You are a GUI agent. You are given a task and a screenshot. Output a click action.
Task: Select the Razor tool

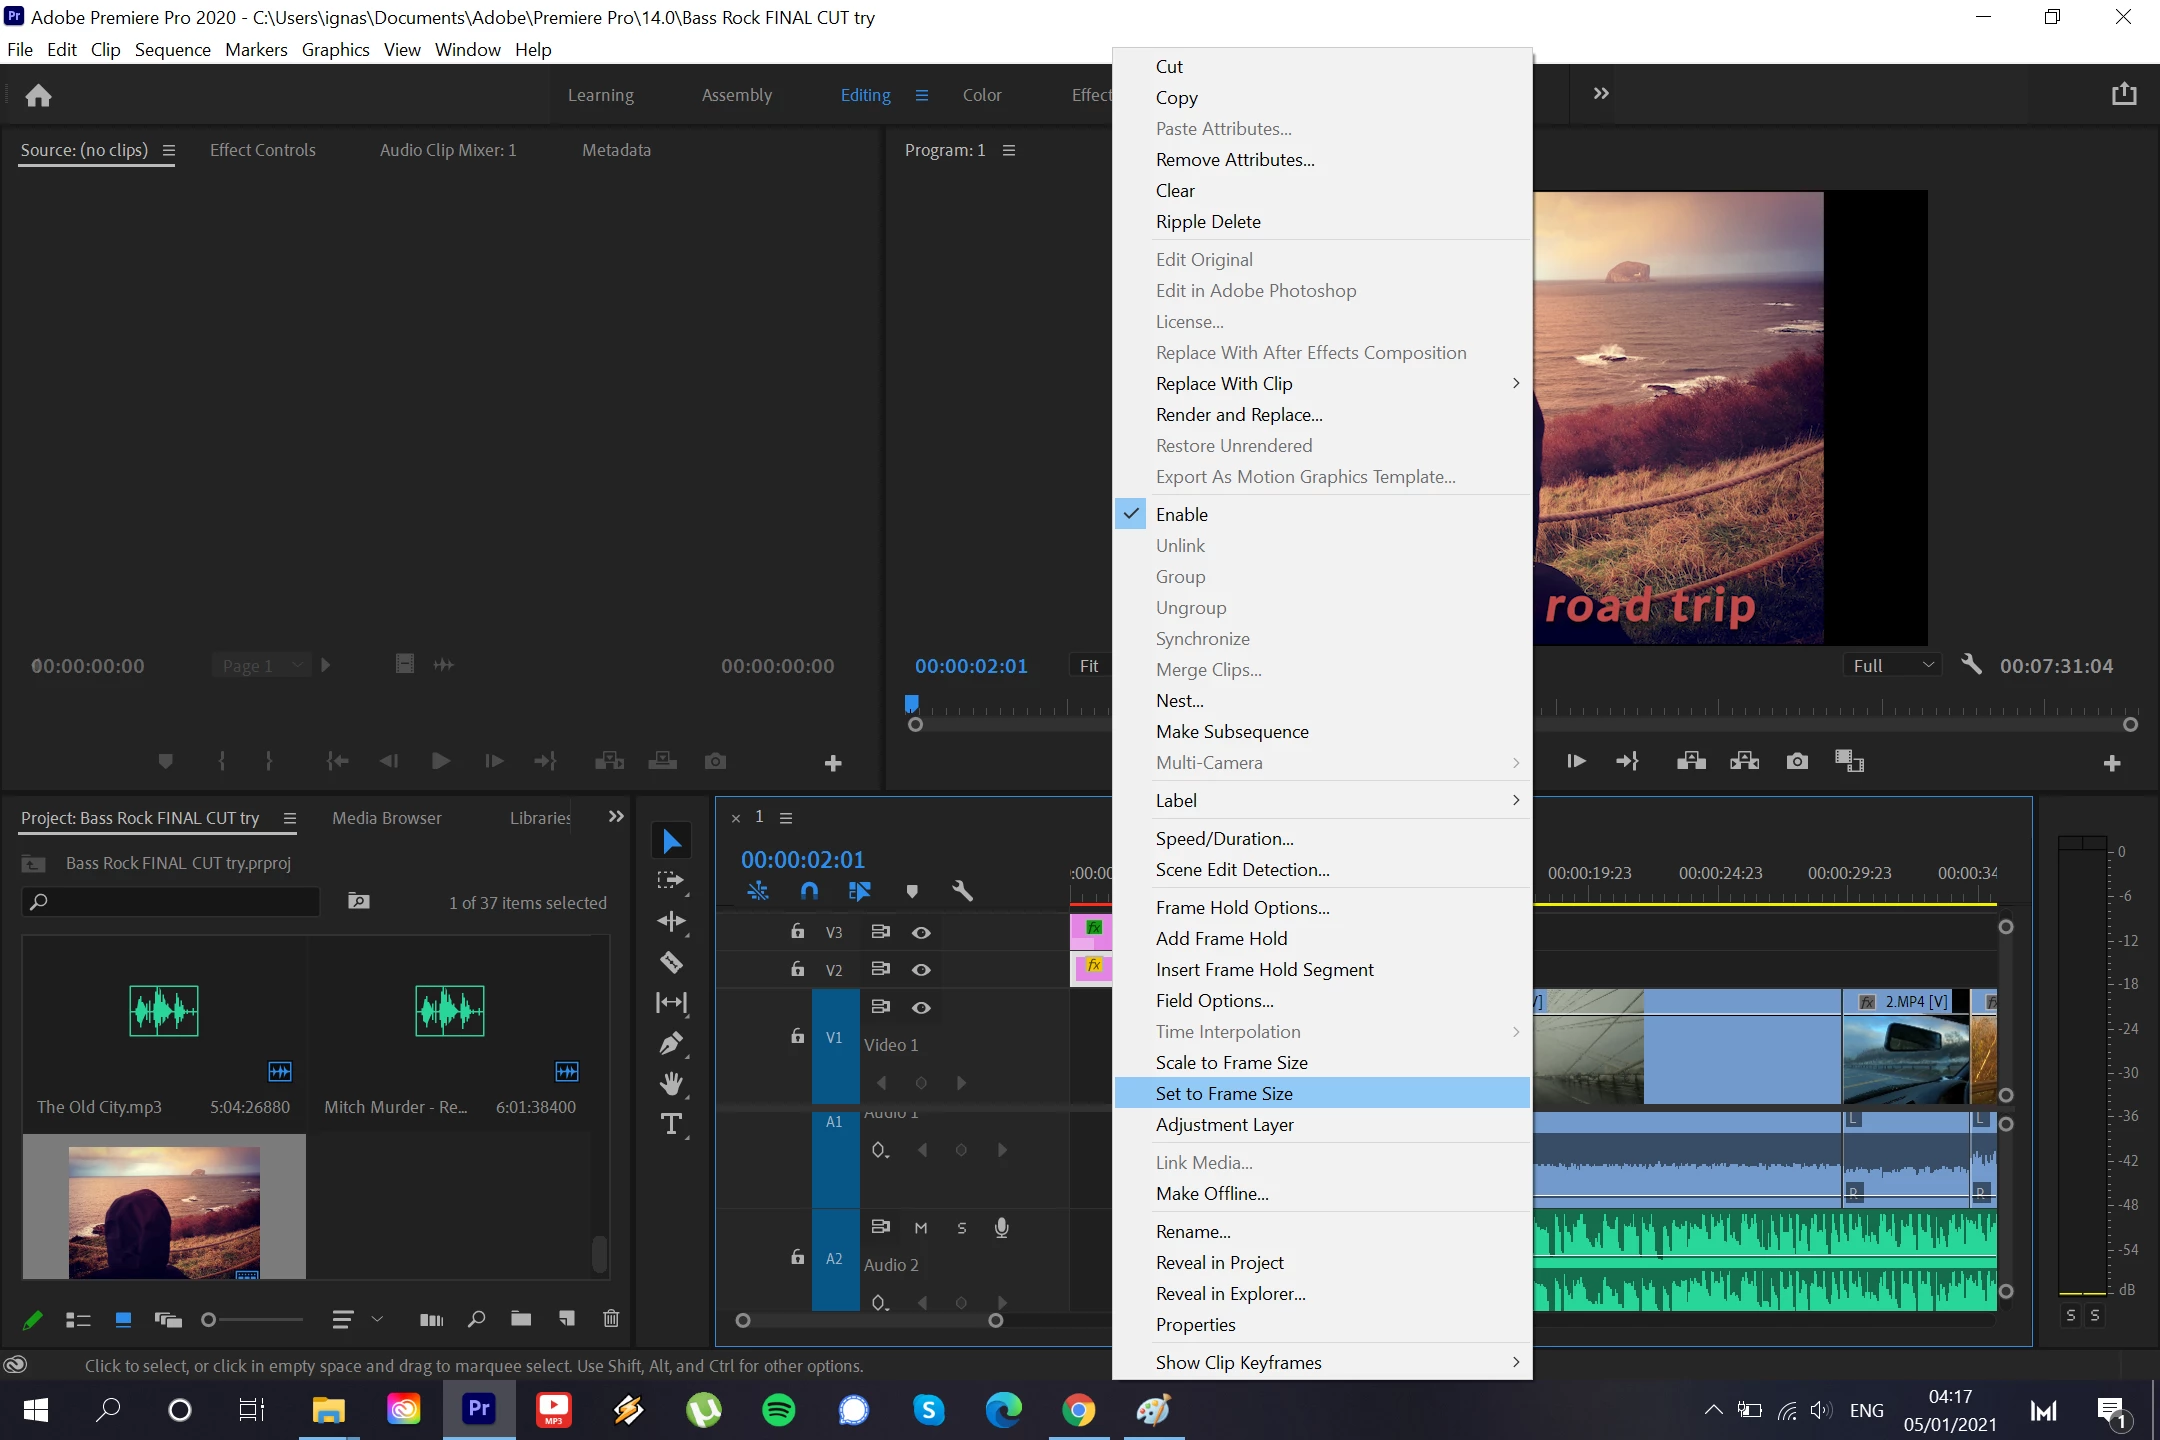[x=671, y=962]
